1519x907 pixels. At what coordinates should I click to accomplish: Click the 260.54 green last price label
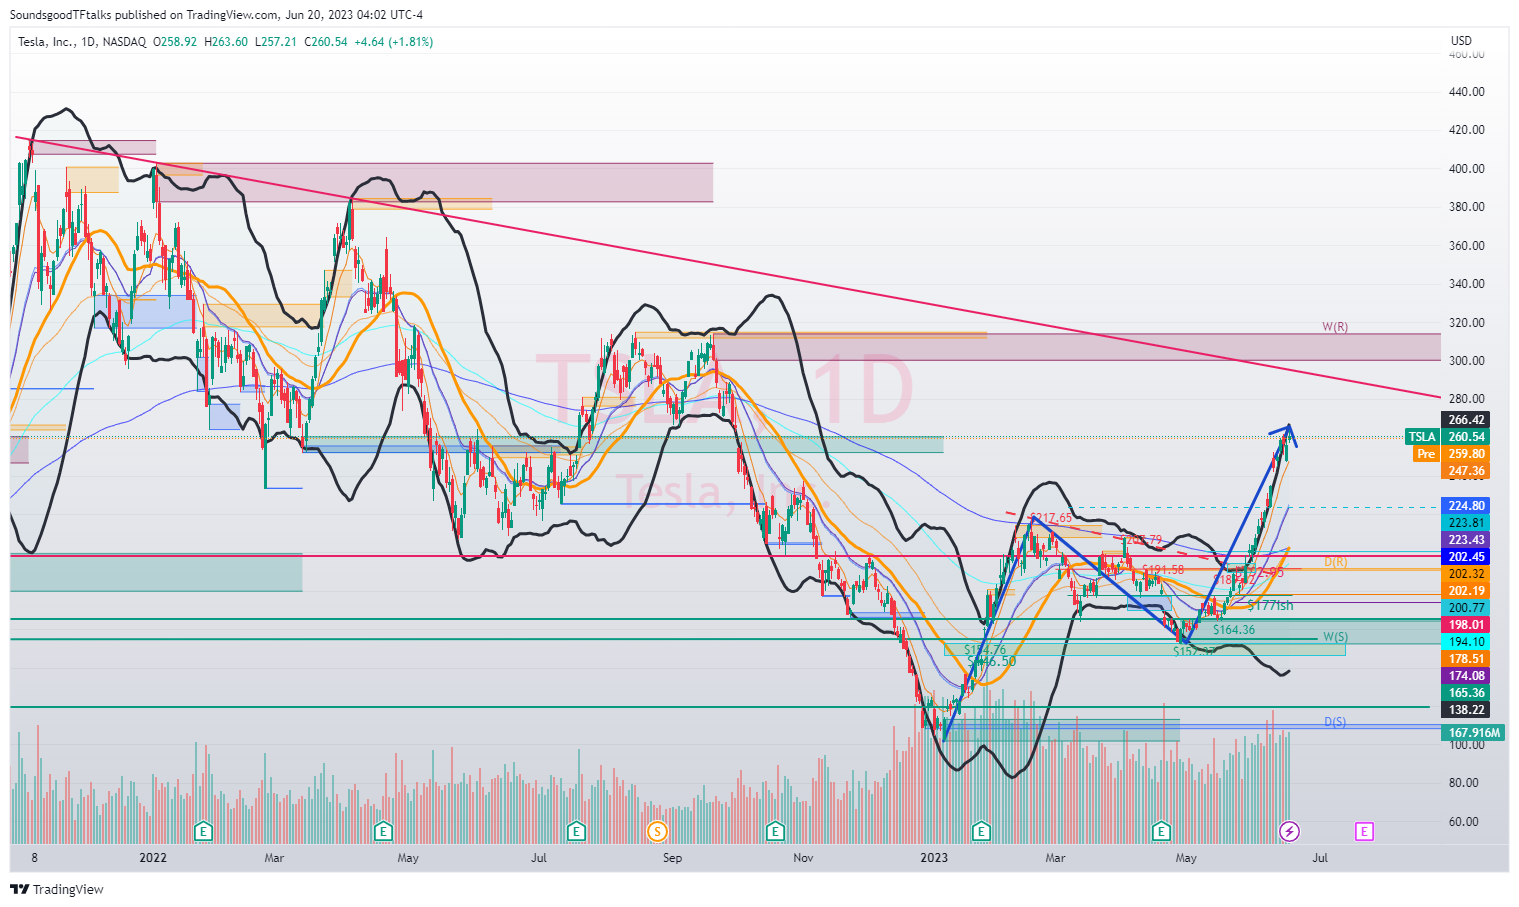1465,437
